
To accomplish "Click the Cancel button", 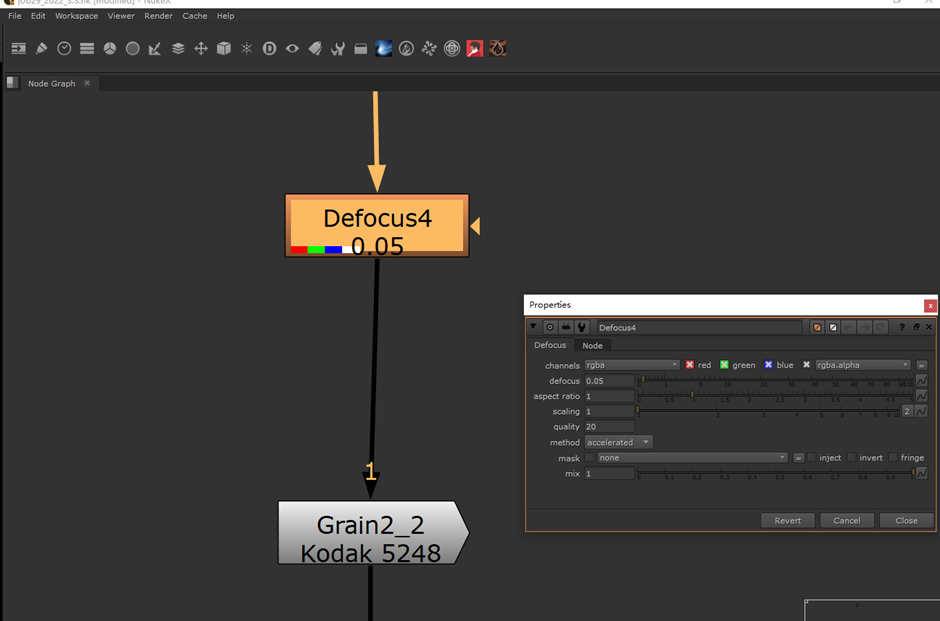I will tap(847, 520).
